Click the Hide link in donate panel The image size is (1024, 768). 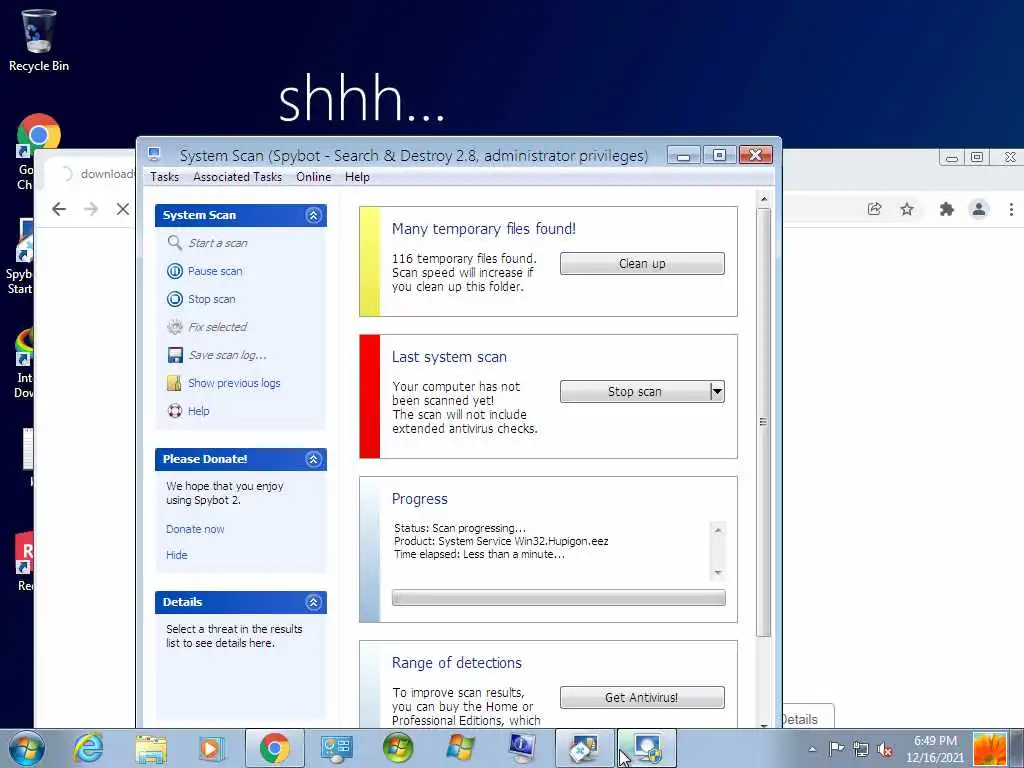176,555
